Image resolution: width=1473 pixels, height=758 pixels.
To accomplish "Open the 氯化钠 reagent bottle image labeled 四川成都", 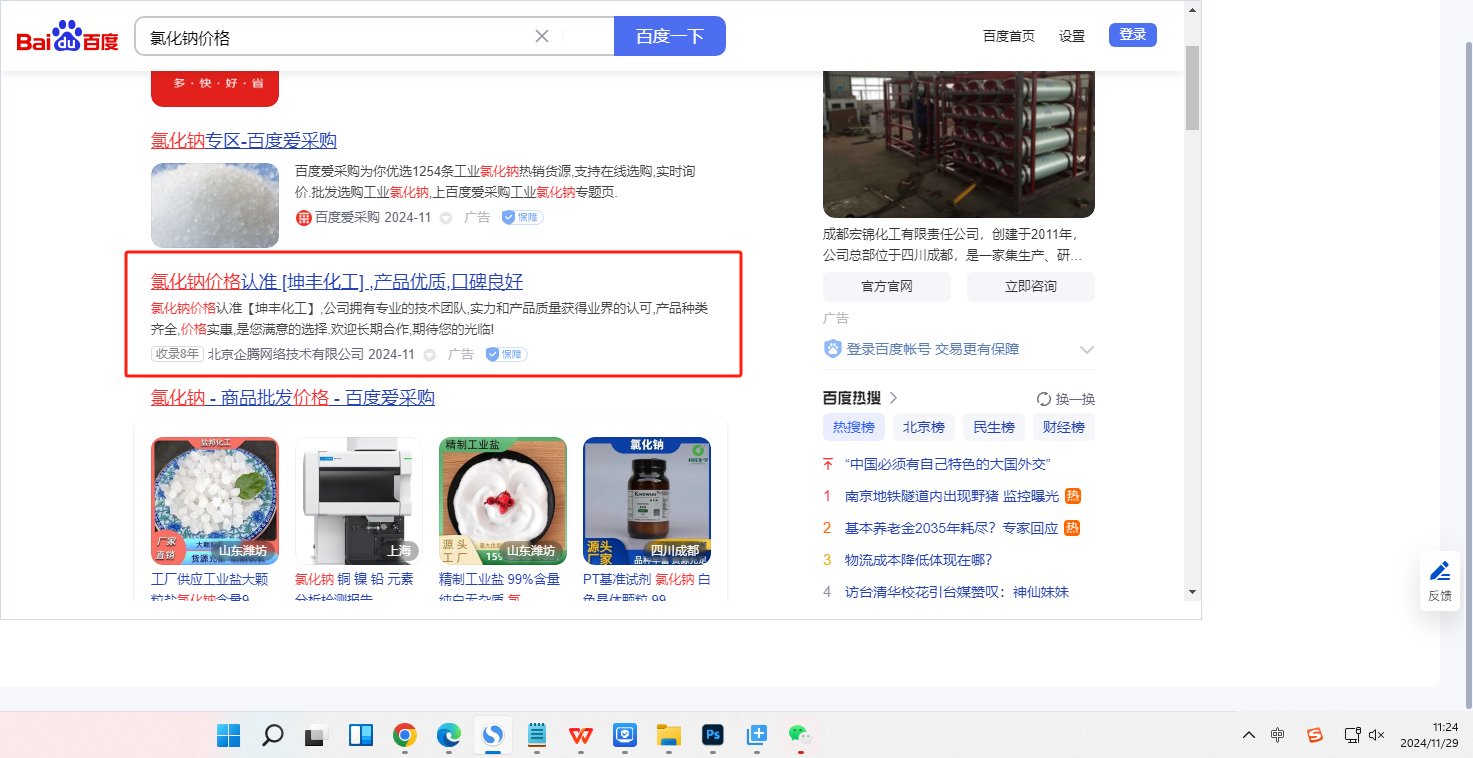I will pos(647,501).
